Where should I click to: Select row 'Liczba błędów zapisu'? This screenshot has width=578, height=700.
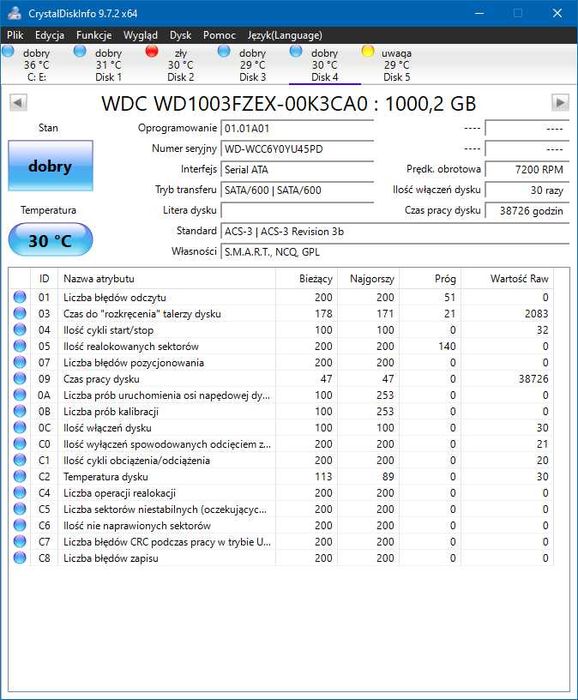point(281,558)
